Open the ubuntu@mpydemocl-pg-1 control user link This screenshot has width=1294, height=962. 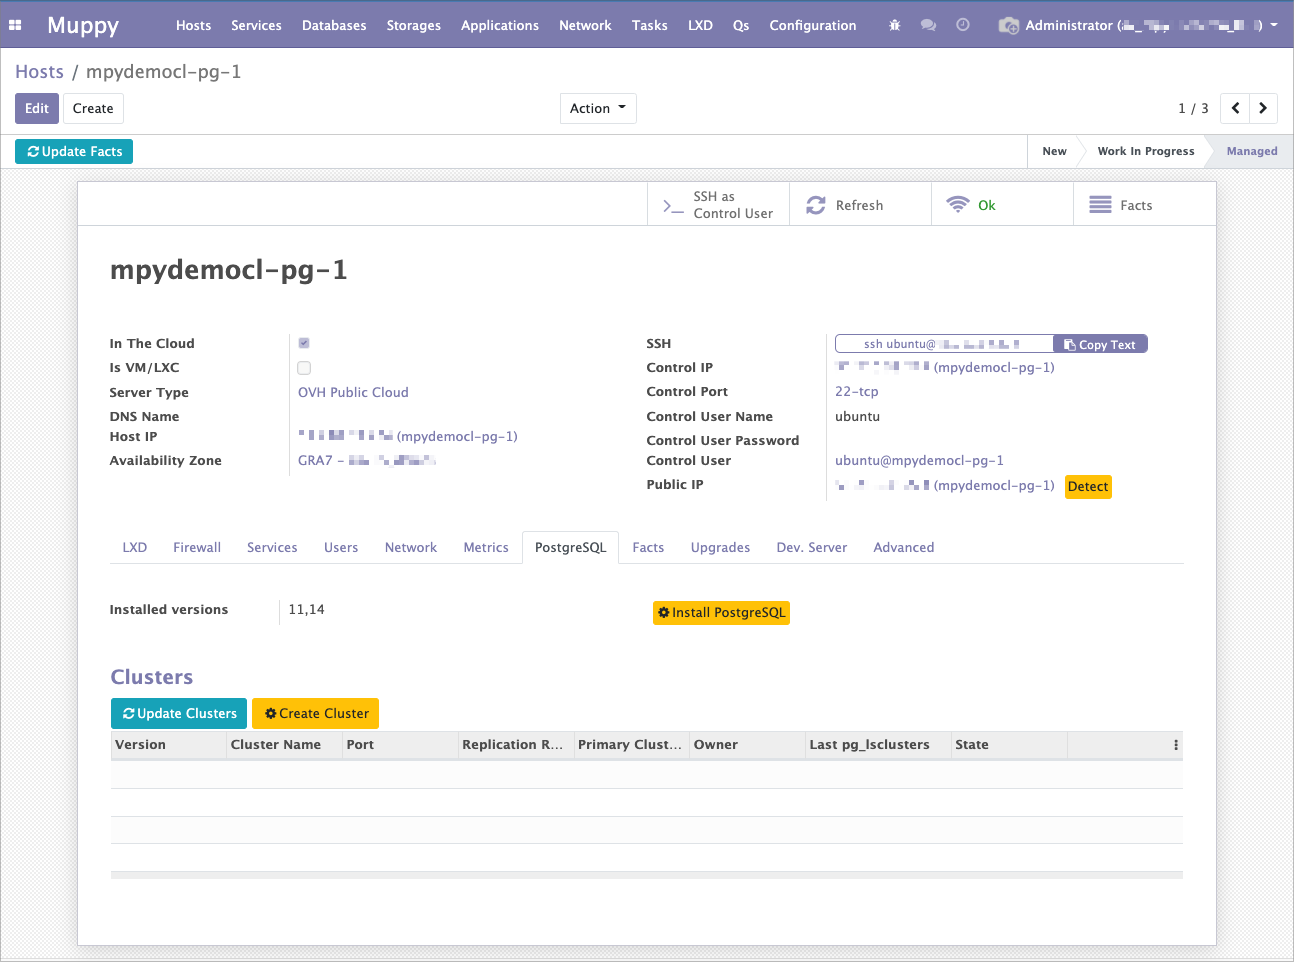click(919, 460)
